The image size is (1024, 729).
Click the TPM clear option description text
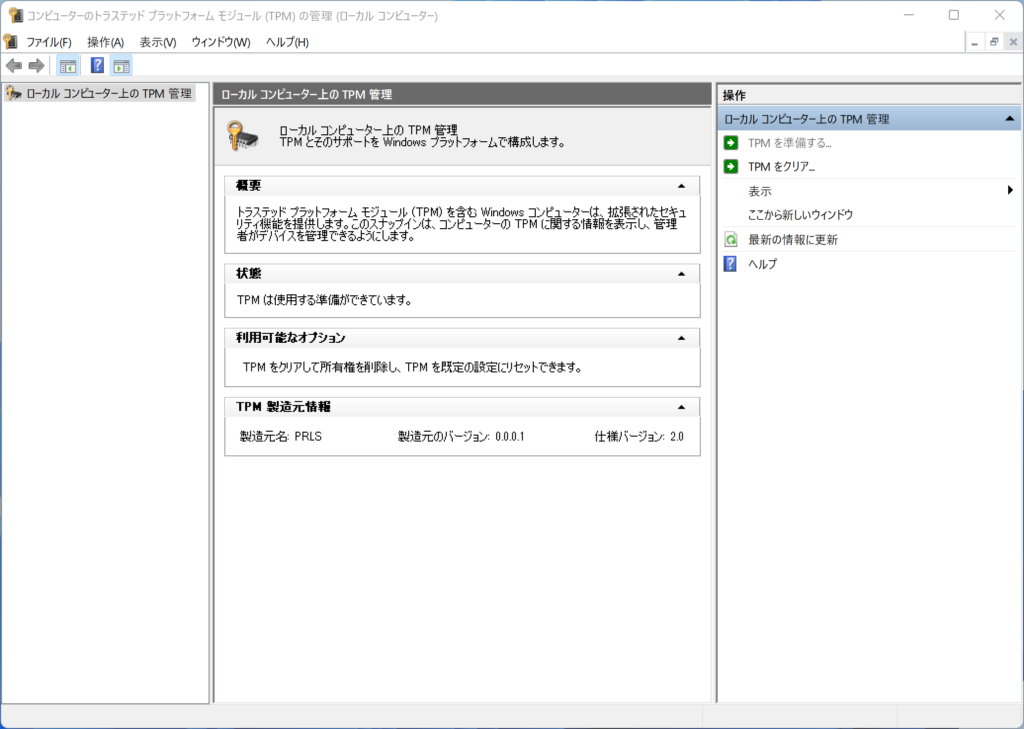412,367
